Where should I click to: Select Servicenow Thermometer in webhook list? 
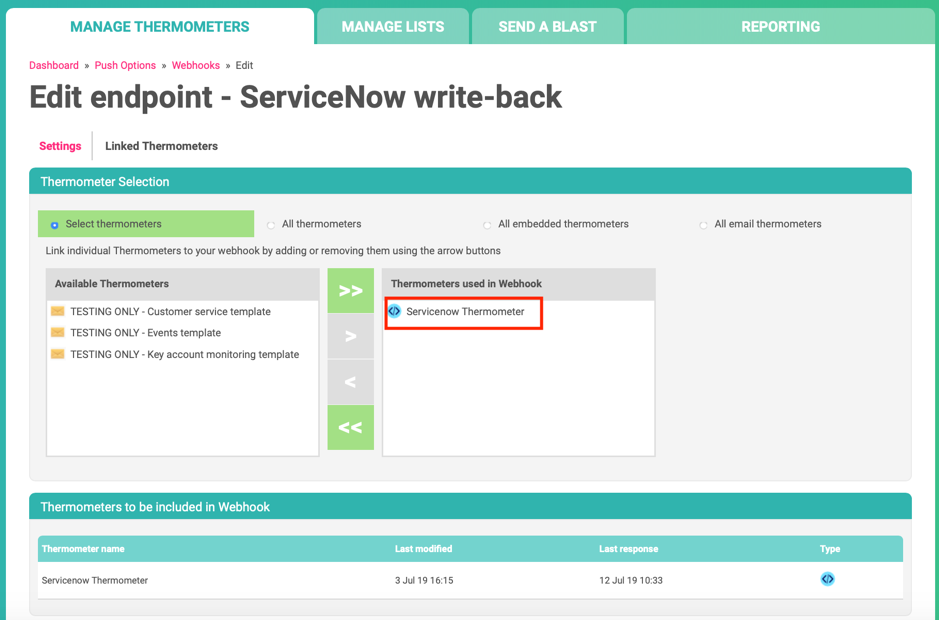465,311
